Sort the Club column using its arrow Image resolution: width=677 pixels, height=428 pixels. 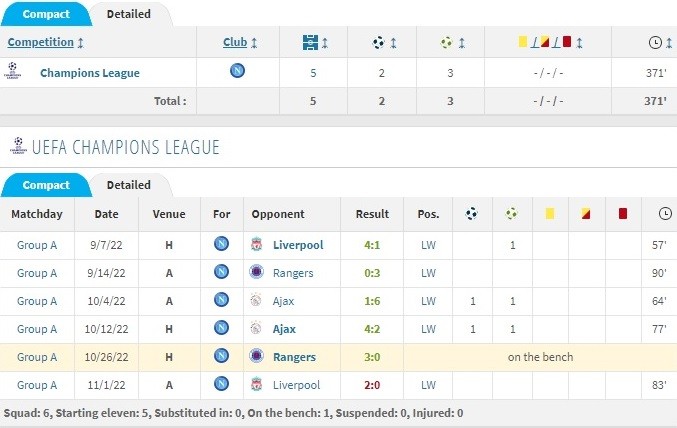pos(254,42)
